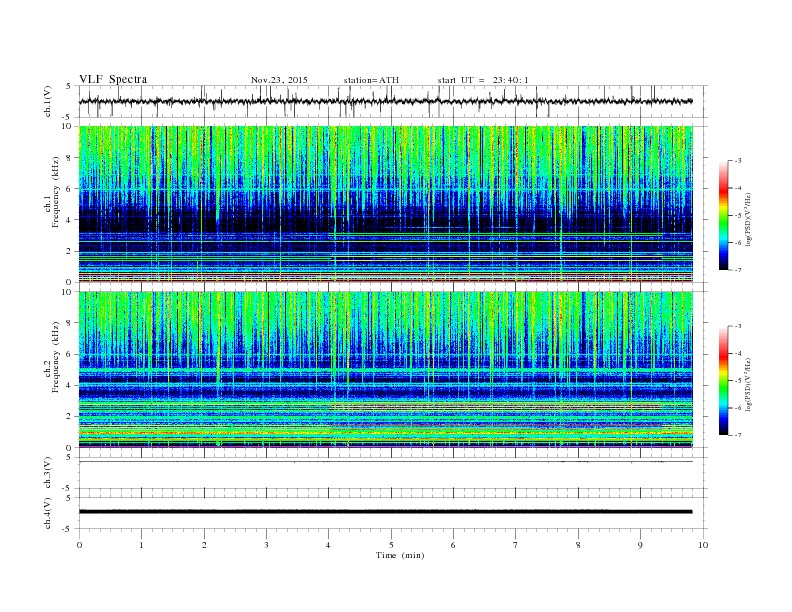Click the "4" kHz tick on ch.1 axis
Screen dimensions: 792x612
coord(70,220)
